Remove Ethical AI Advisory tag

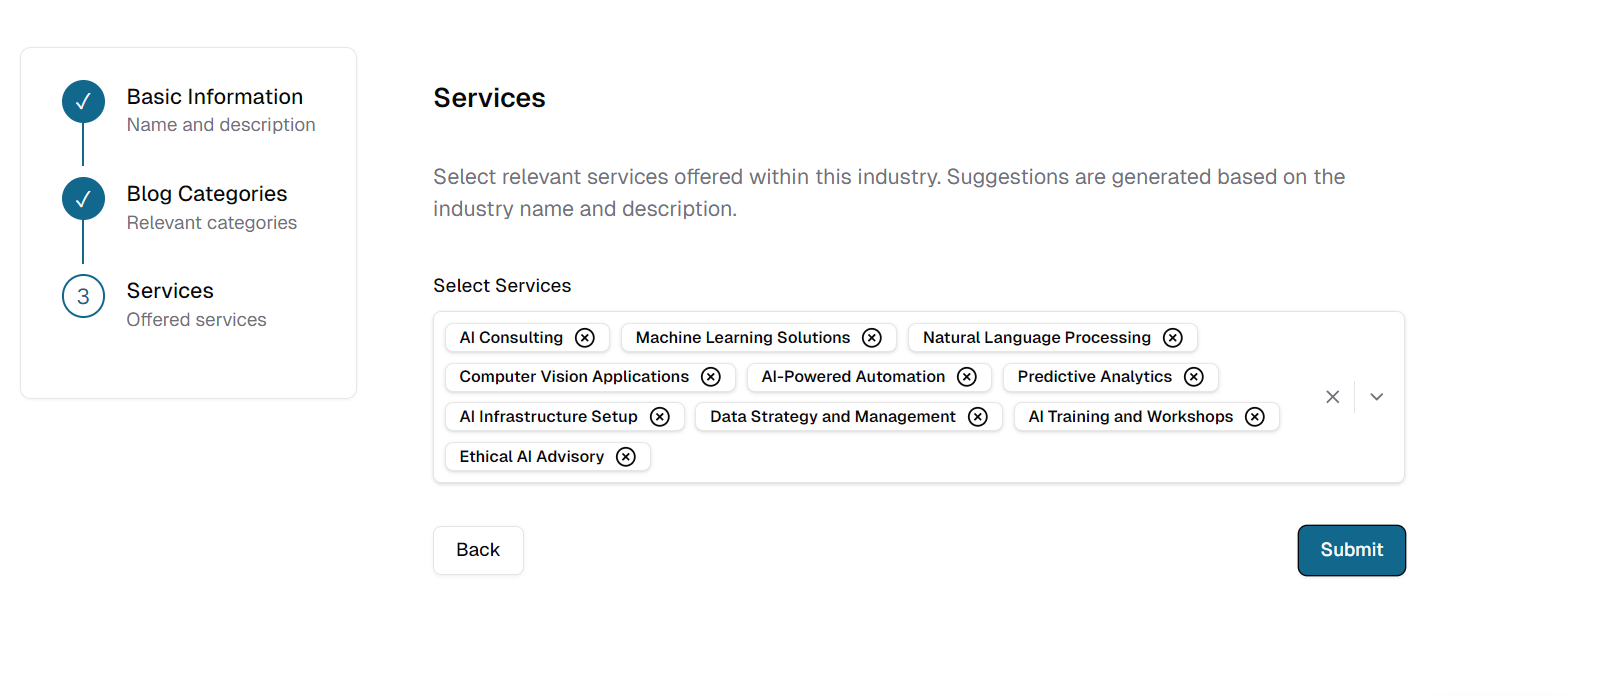[626, 457]
